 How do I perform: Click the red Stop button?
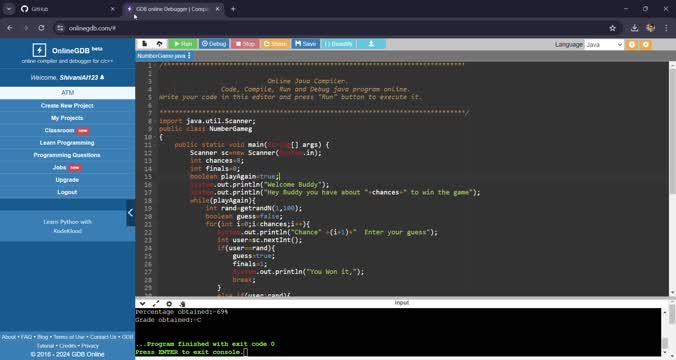[245, 44]
